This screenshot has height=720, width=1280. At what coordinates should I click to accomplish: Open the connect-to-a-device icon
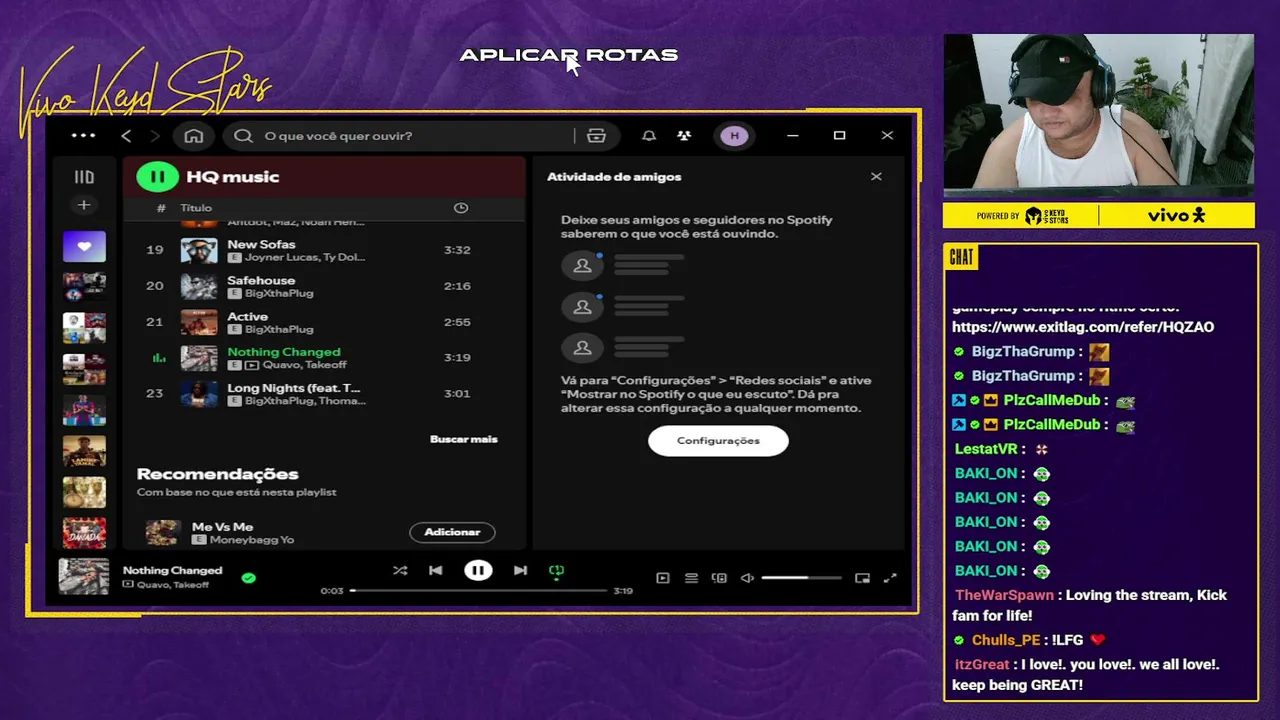(719, 578)
